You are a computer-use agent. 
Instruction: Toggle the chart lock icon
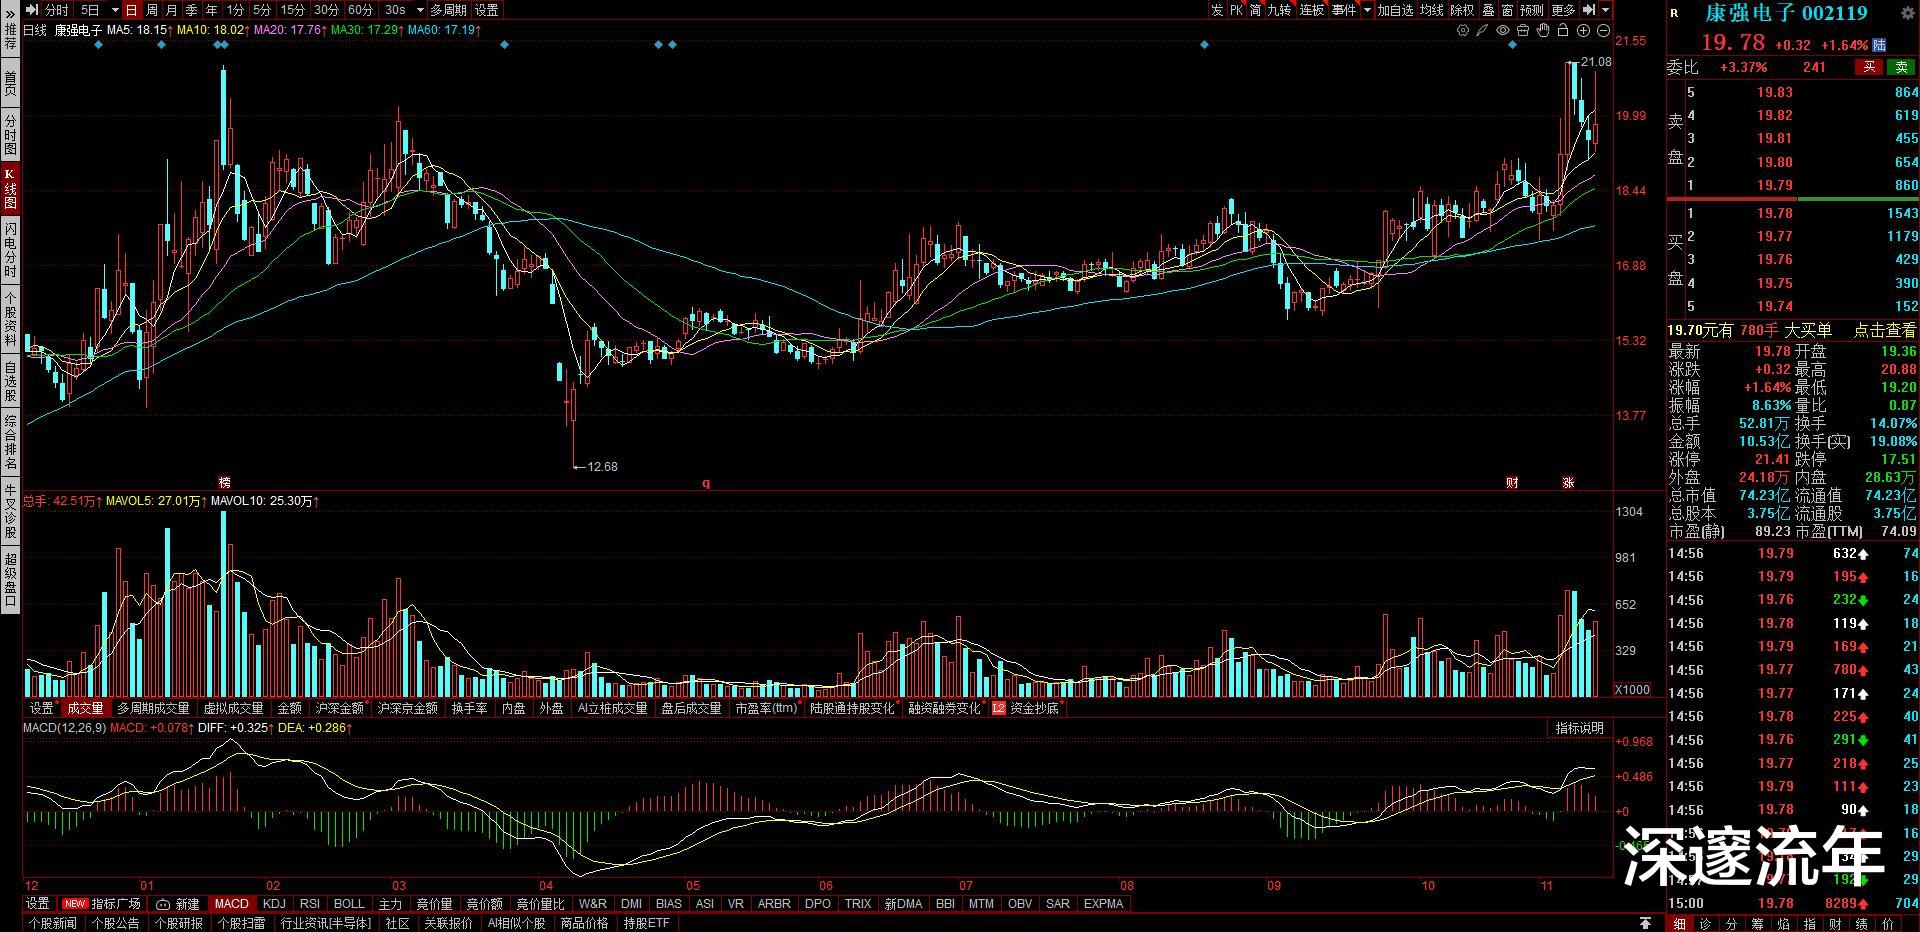click(1563, 31)
